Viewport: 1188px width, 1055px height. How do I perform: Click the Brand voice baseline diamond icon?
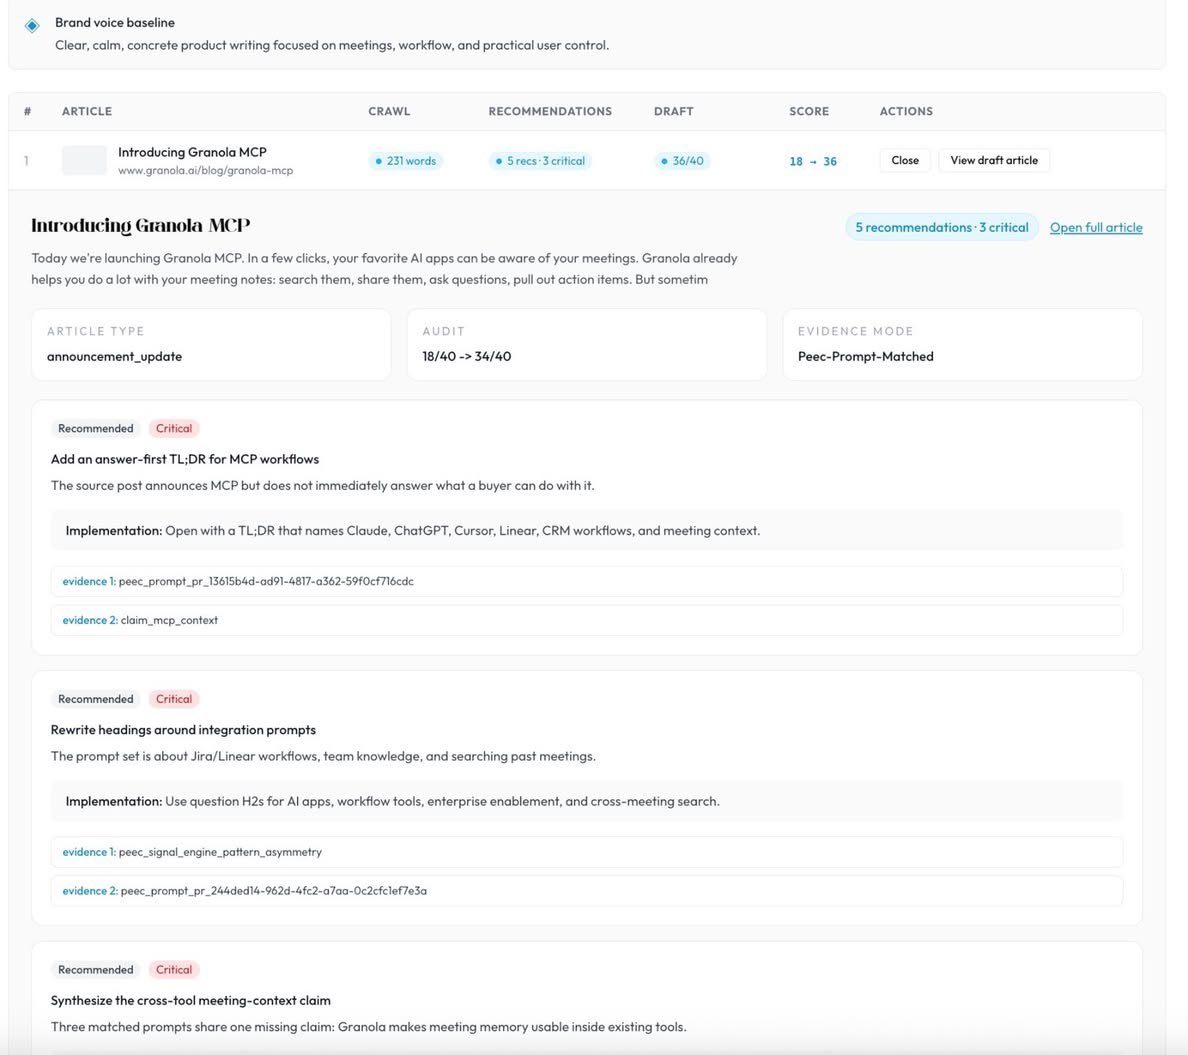(x=32, y=26)
